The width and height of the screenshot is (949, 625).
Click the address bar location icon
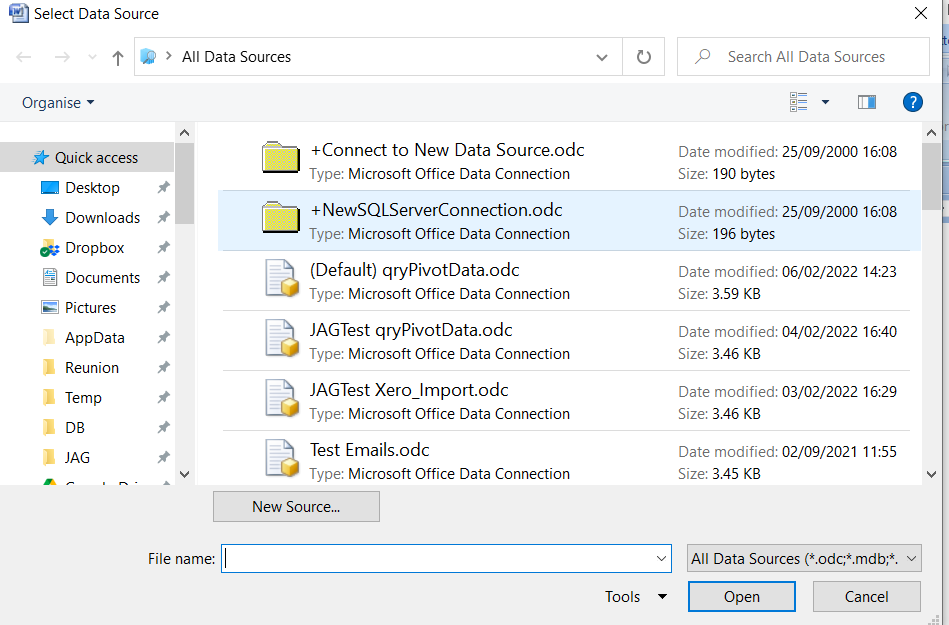[148, 57]
